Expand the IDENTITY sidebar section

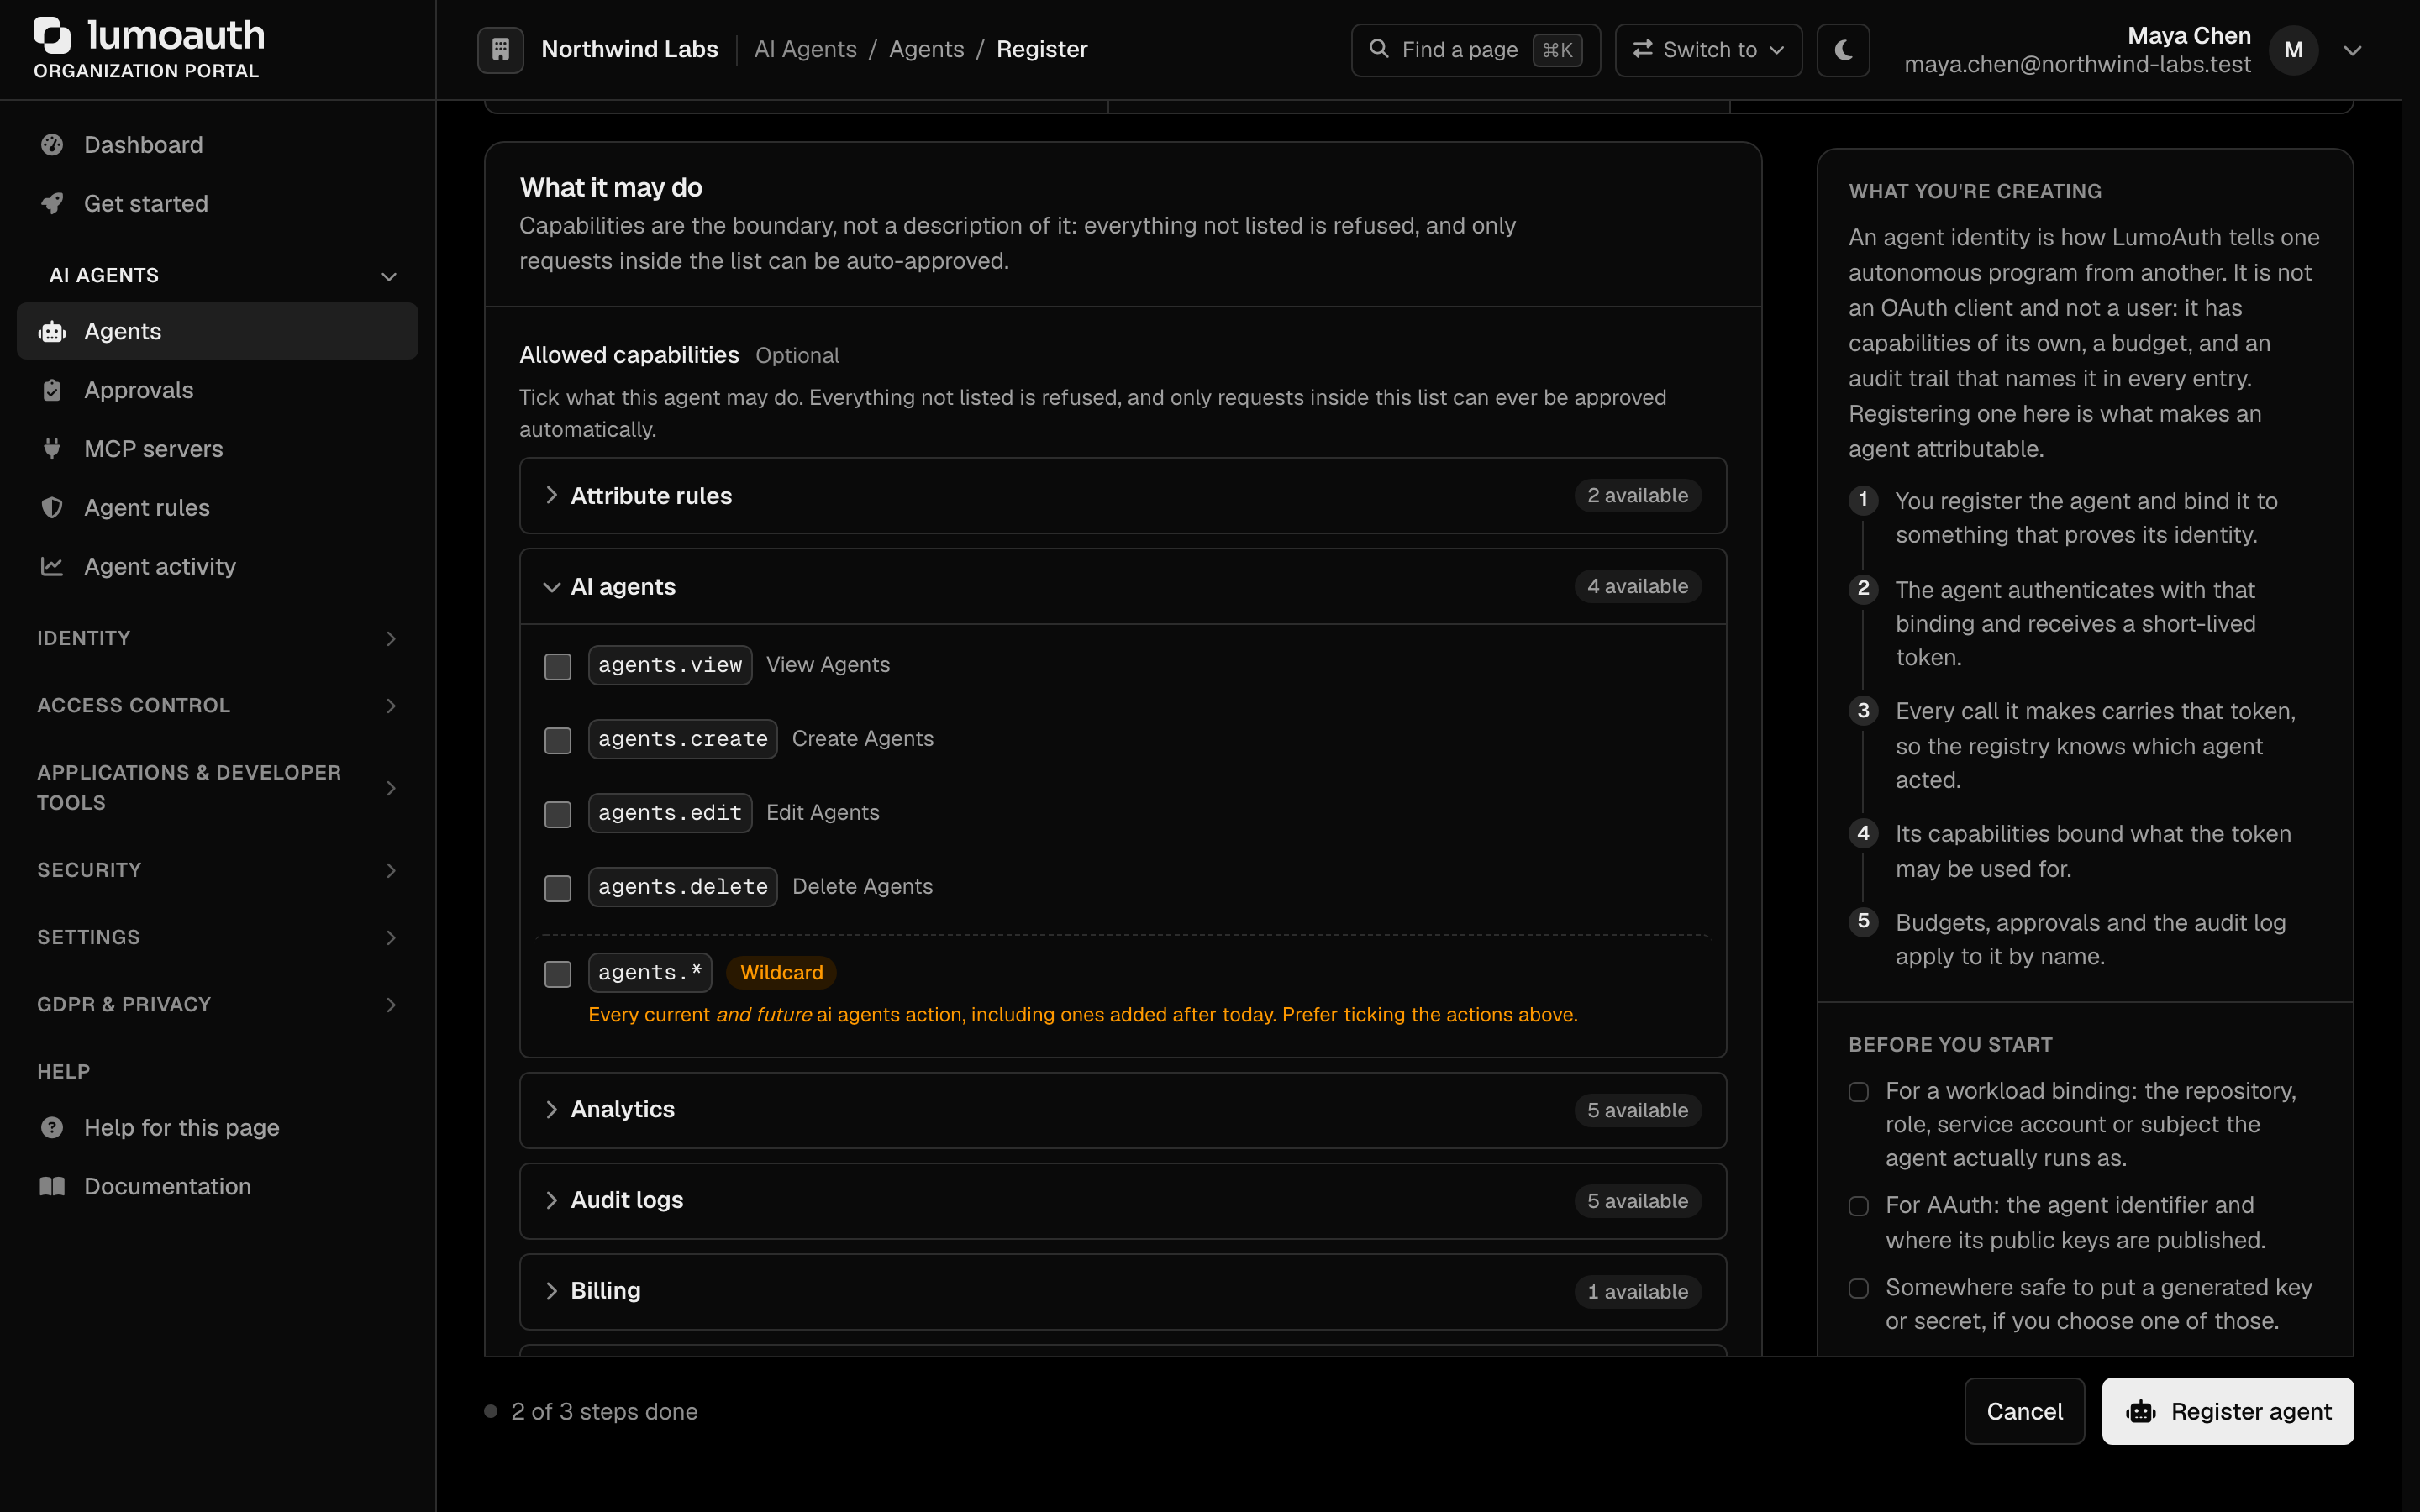pyautogui.click(x=218, y=638)
